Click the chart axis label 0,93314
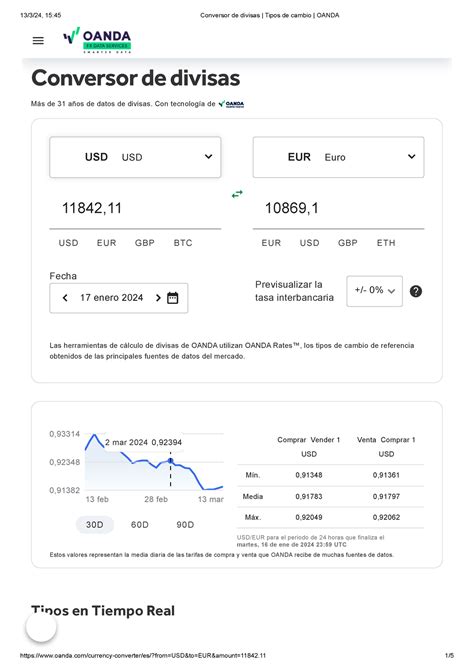The image size is (474, 670). pyautogui.click(x=65, y=434)
